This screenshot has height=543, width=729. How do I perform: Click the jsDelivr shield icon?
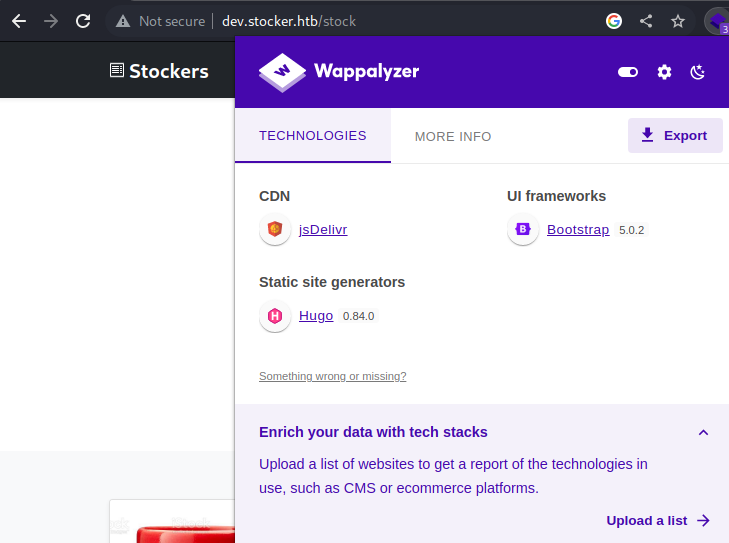pyautogui.click(x=275, y=229)
